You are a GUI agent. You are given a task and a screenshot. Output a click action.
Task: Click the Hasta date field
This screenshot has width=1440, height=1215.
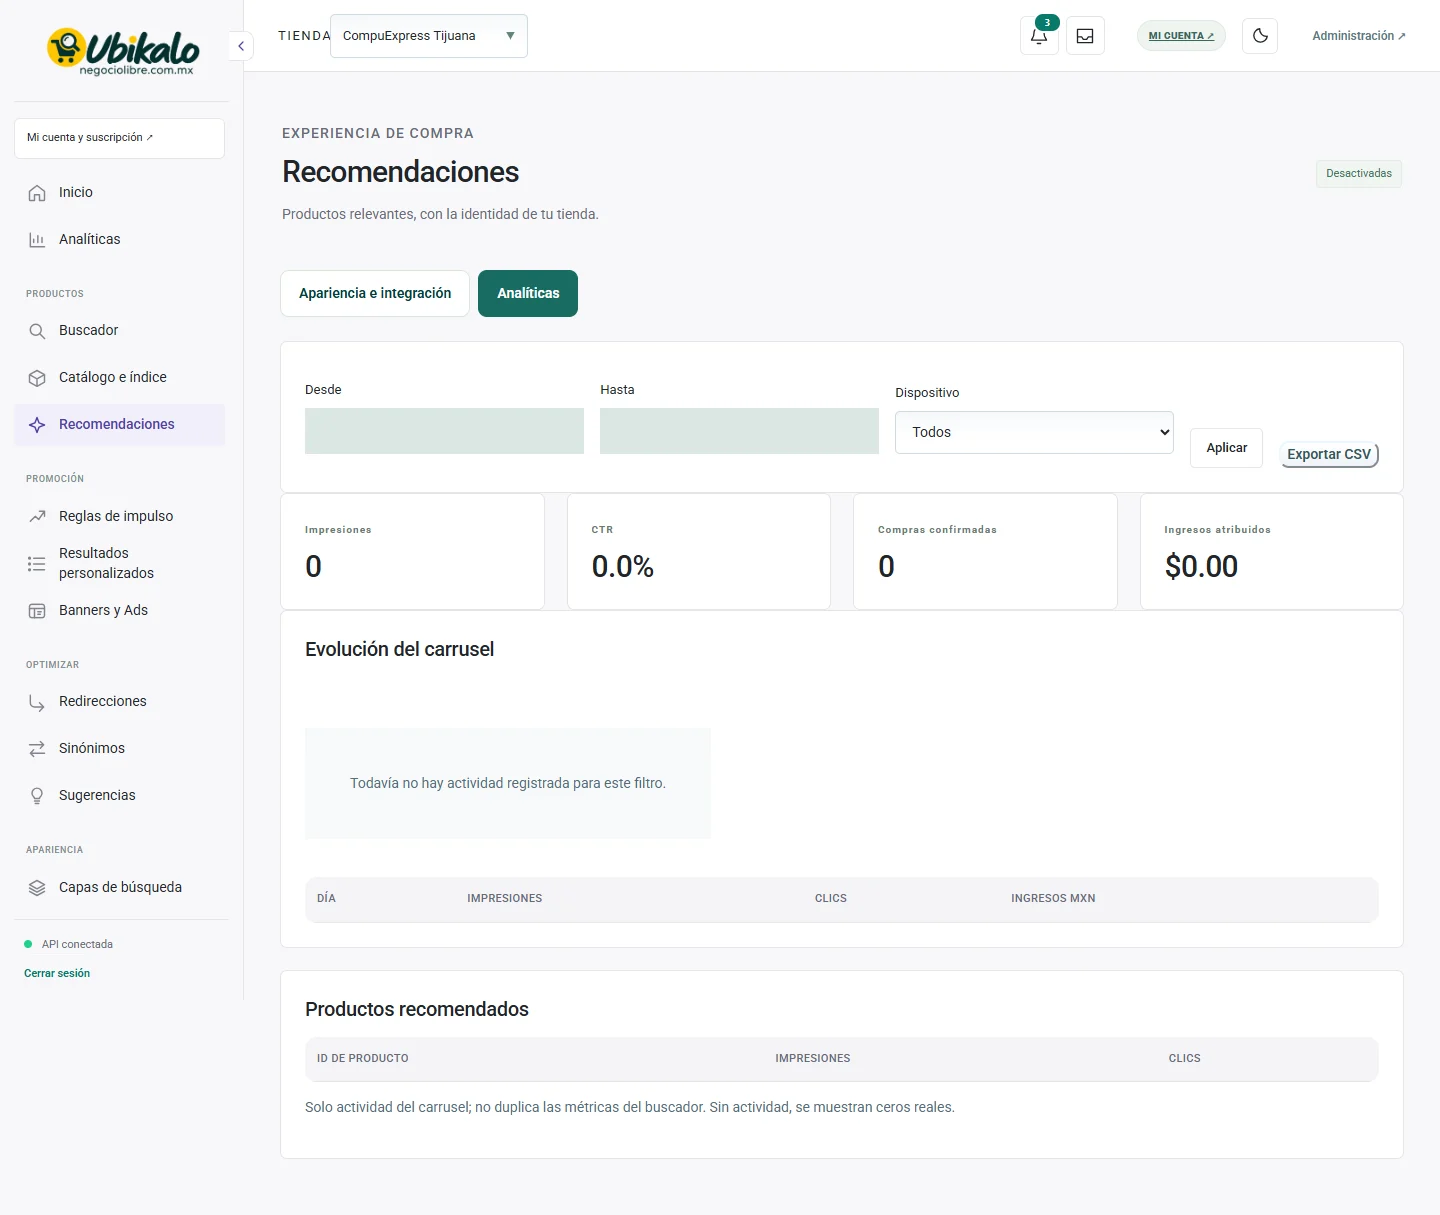[x=739, y=431]
